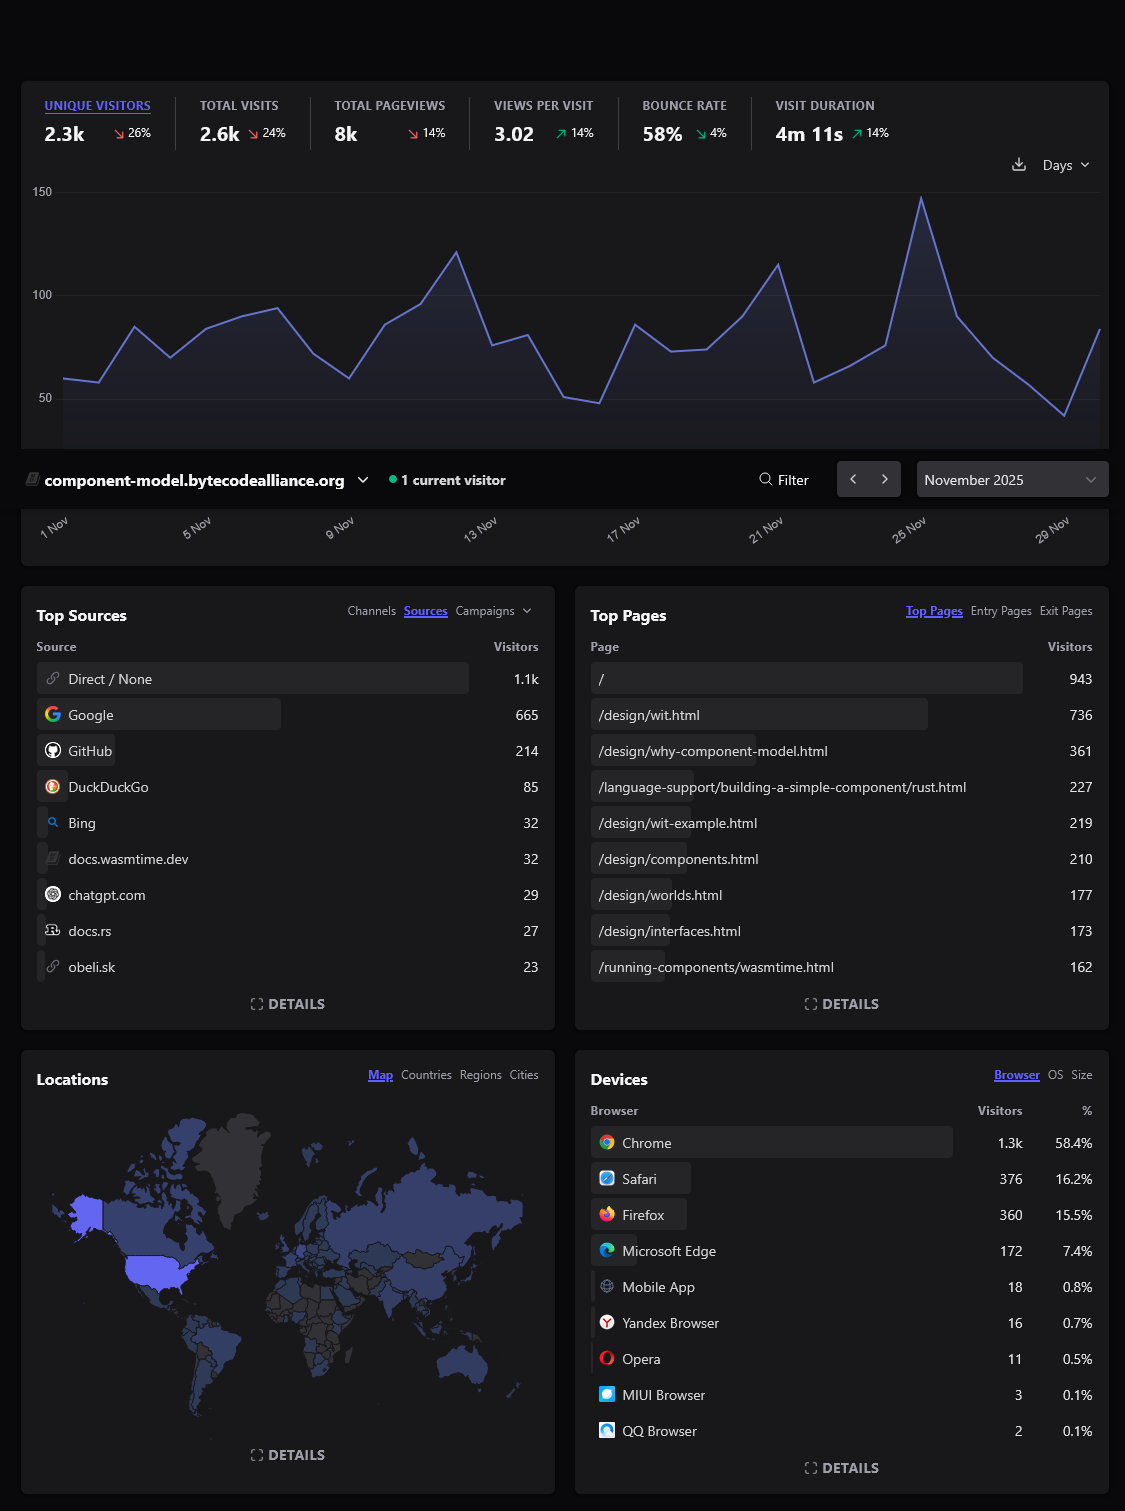Click the DuckDuckGo source icon

(53, 787)
